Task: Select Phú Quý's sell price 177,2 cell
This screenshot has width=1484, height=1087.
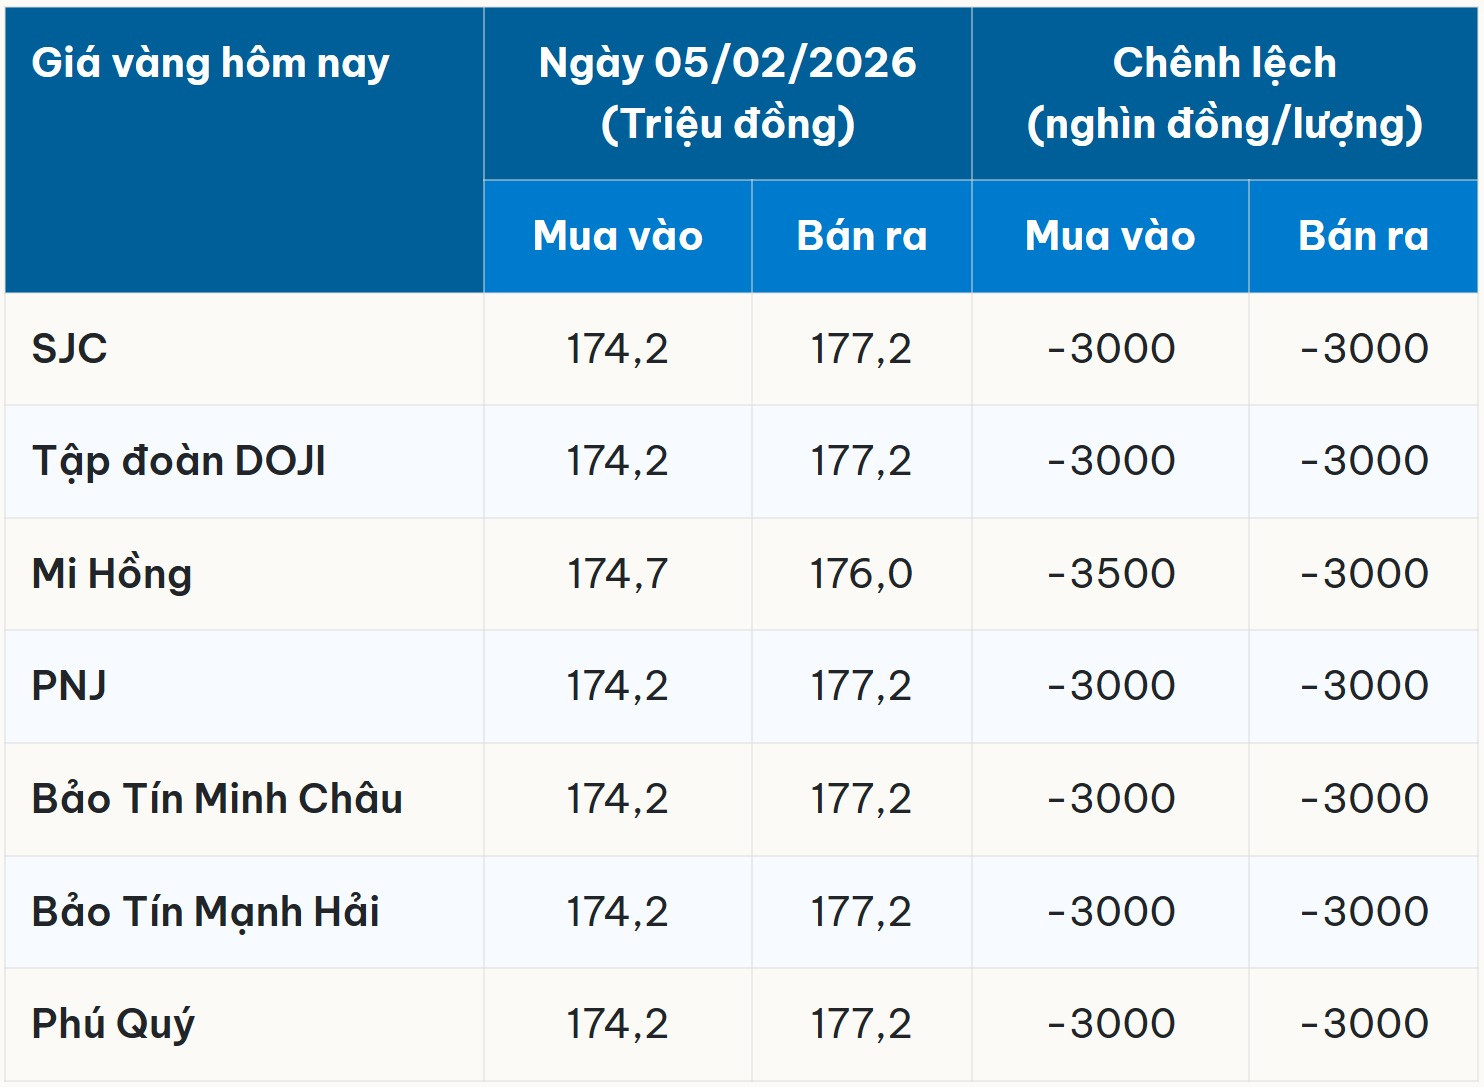Action: click(x=861, y=1024)
